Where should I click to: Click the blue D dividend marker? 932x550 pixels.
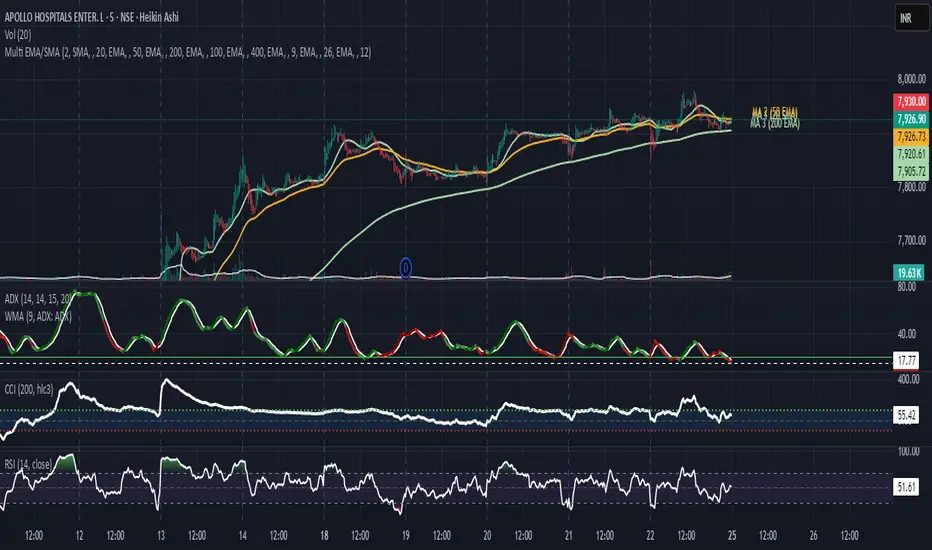pyautogui.click(x=406, y=266)
